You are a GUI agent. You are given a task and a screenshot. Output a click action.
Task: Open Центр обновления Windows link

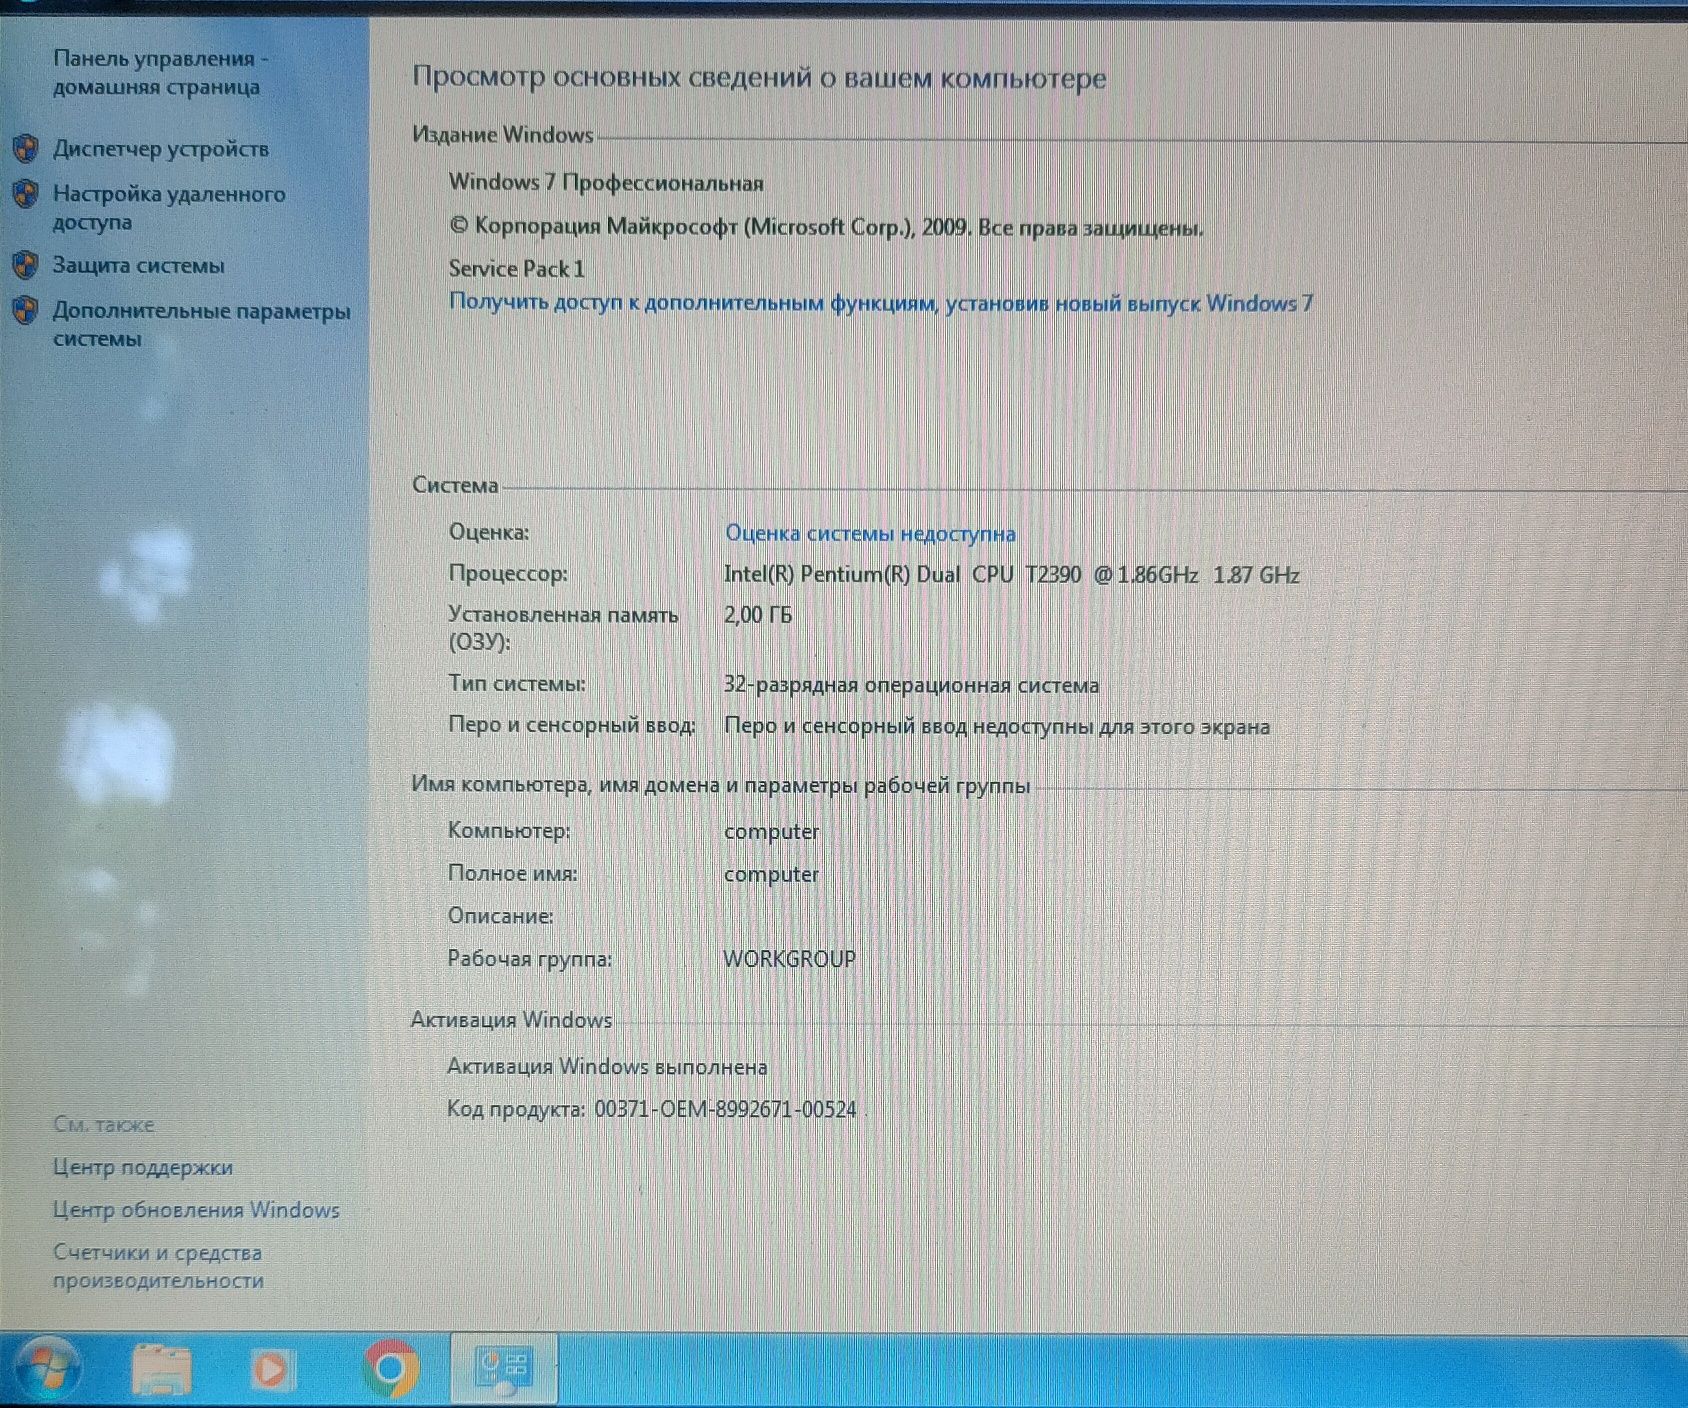click(x=196, y=1210)
